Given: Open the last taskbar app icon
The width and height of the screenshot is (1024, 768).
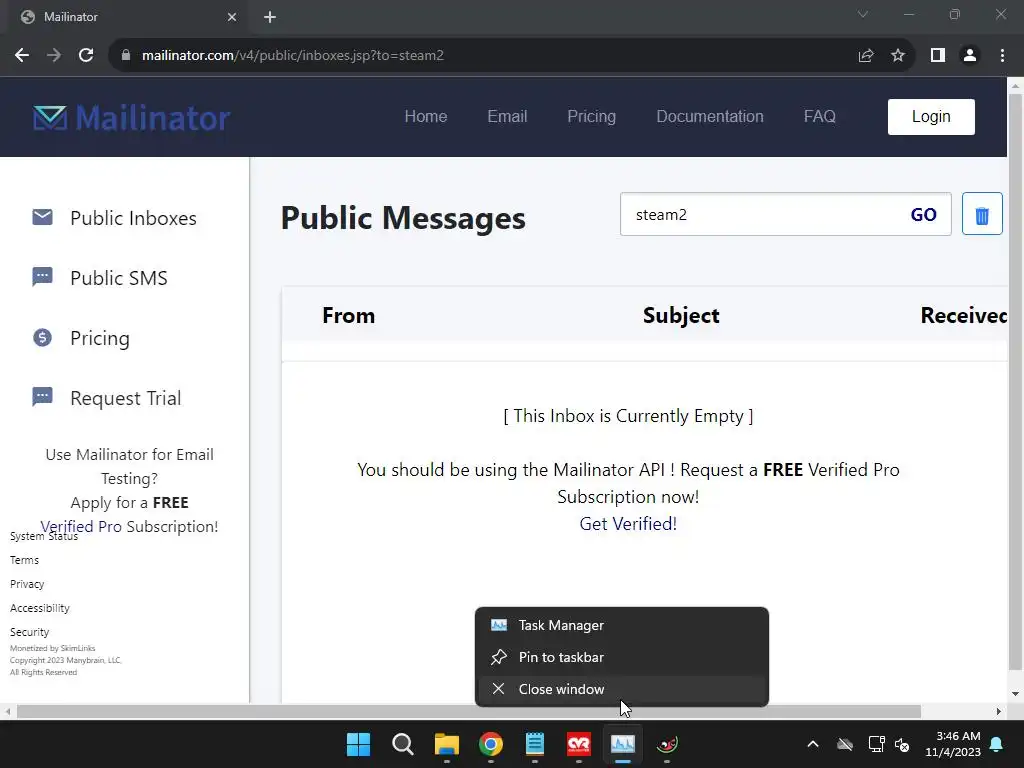Looking at the screenshot, I should click(x=667, y=744).
